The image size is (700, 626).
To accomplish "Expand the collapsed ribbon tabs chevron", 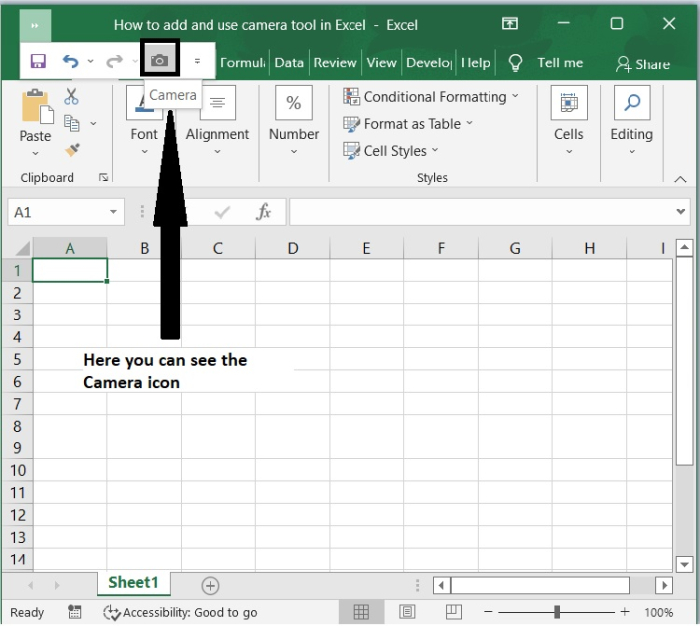I will pyautogui.click(x=35, y=25).
